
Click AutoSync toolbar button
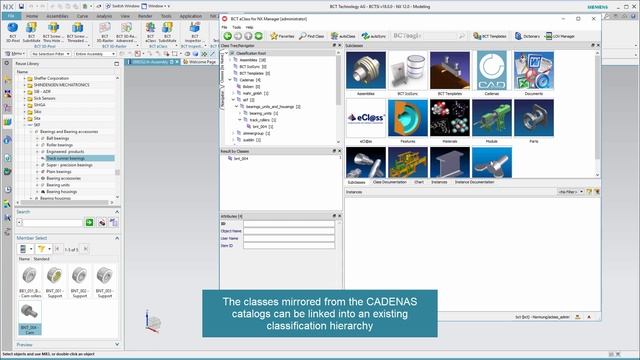(x=373, y=36)
